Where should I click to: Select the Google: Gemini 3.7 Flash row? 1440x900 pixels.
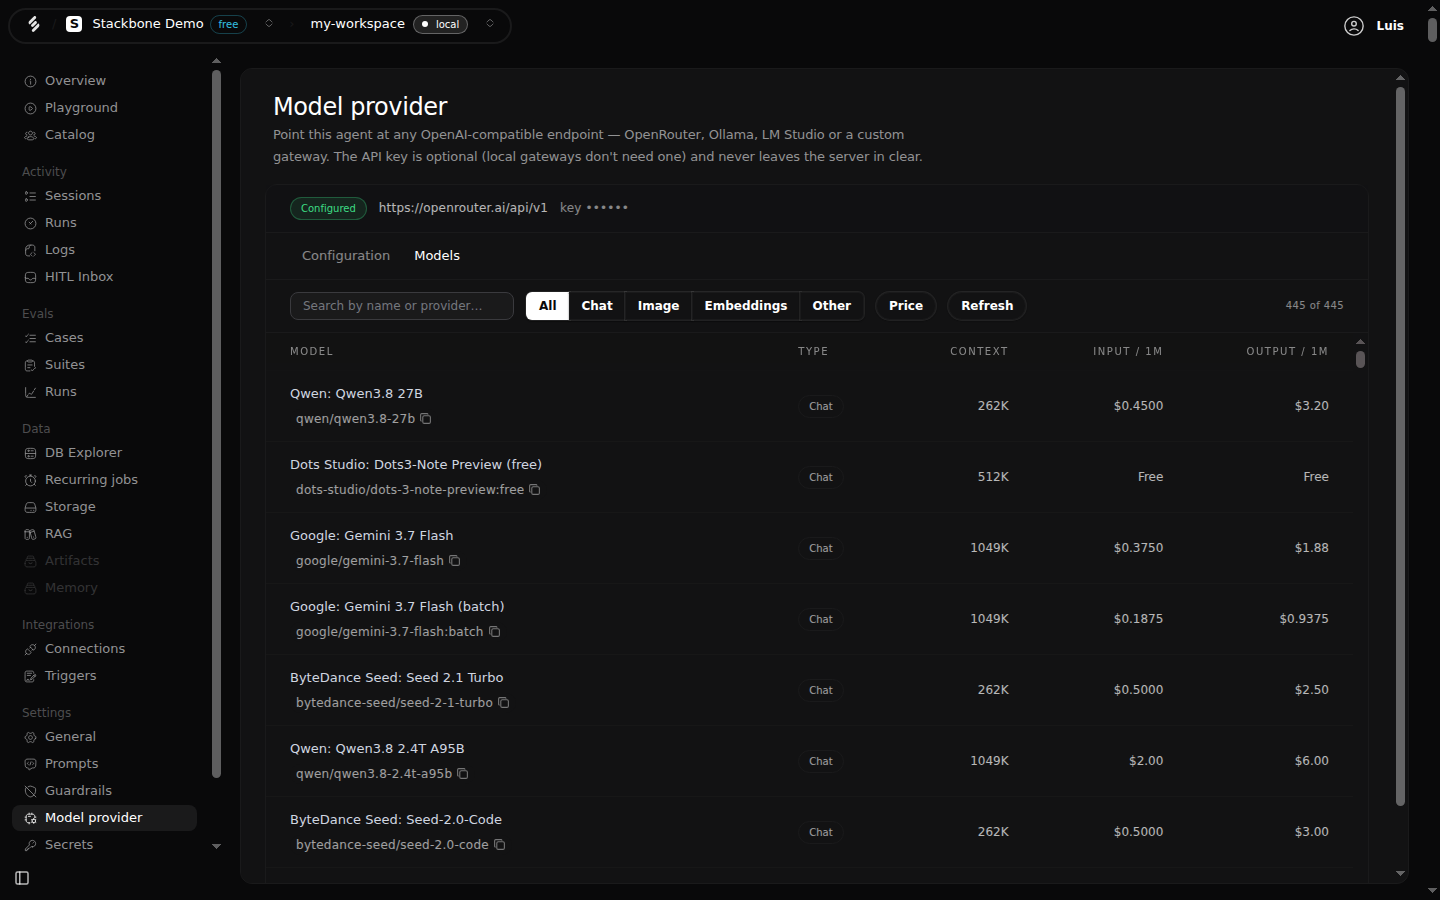click(810, 548)
